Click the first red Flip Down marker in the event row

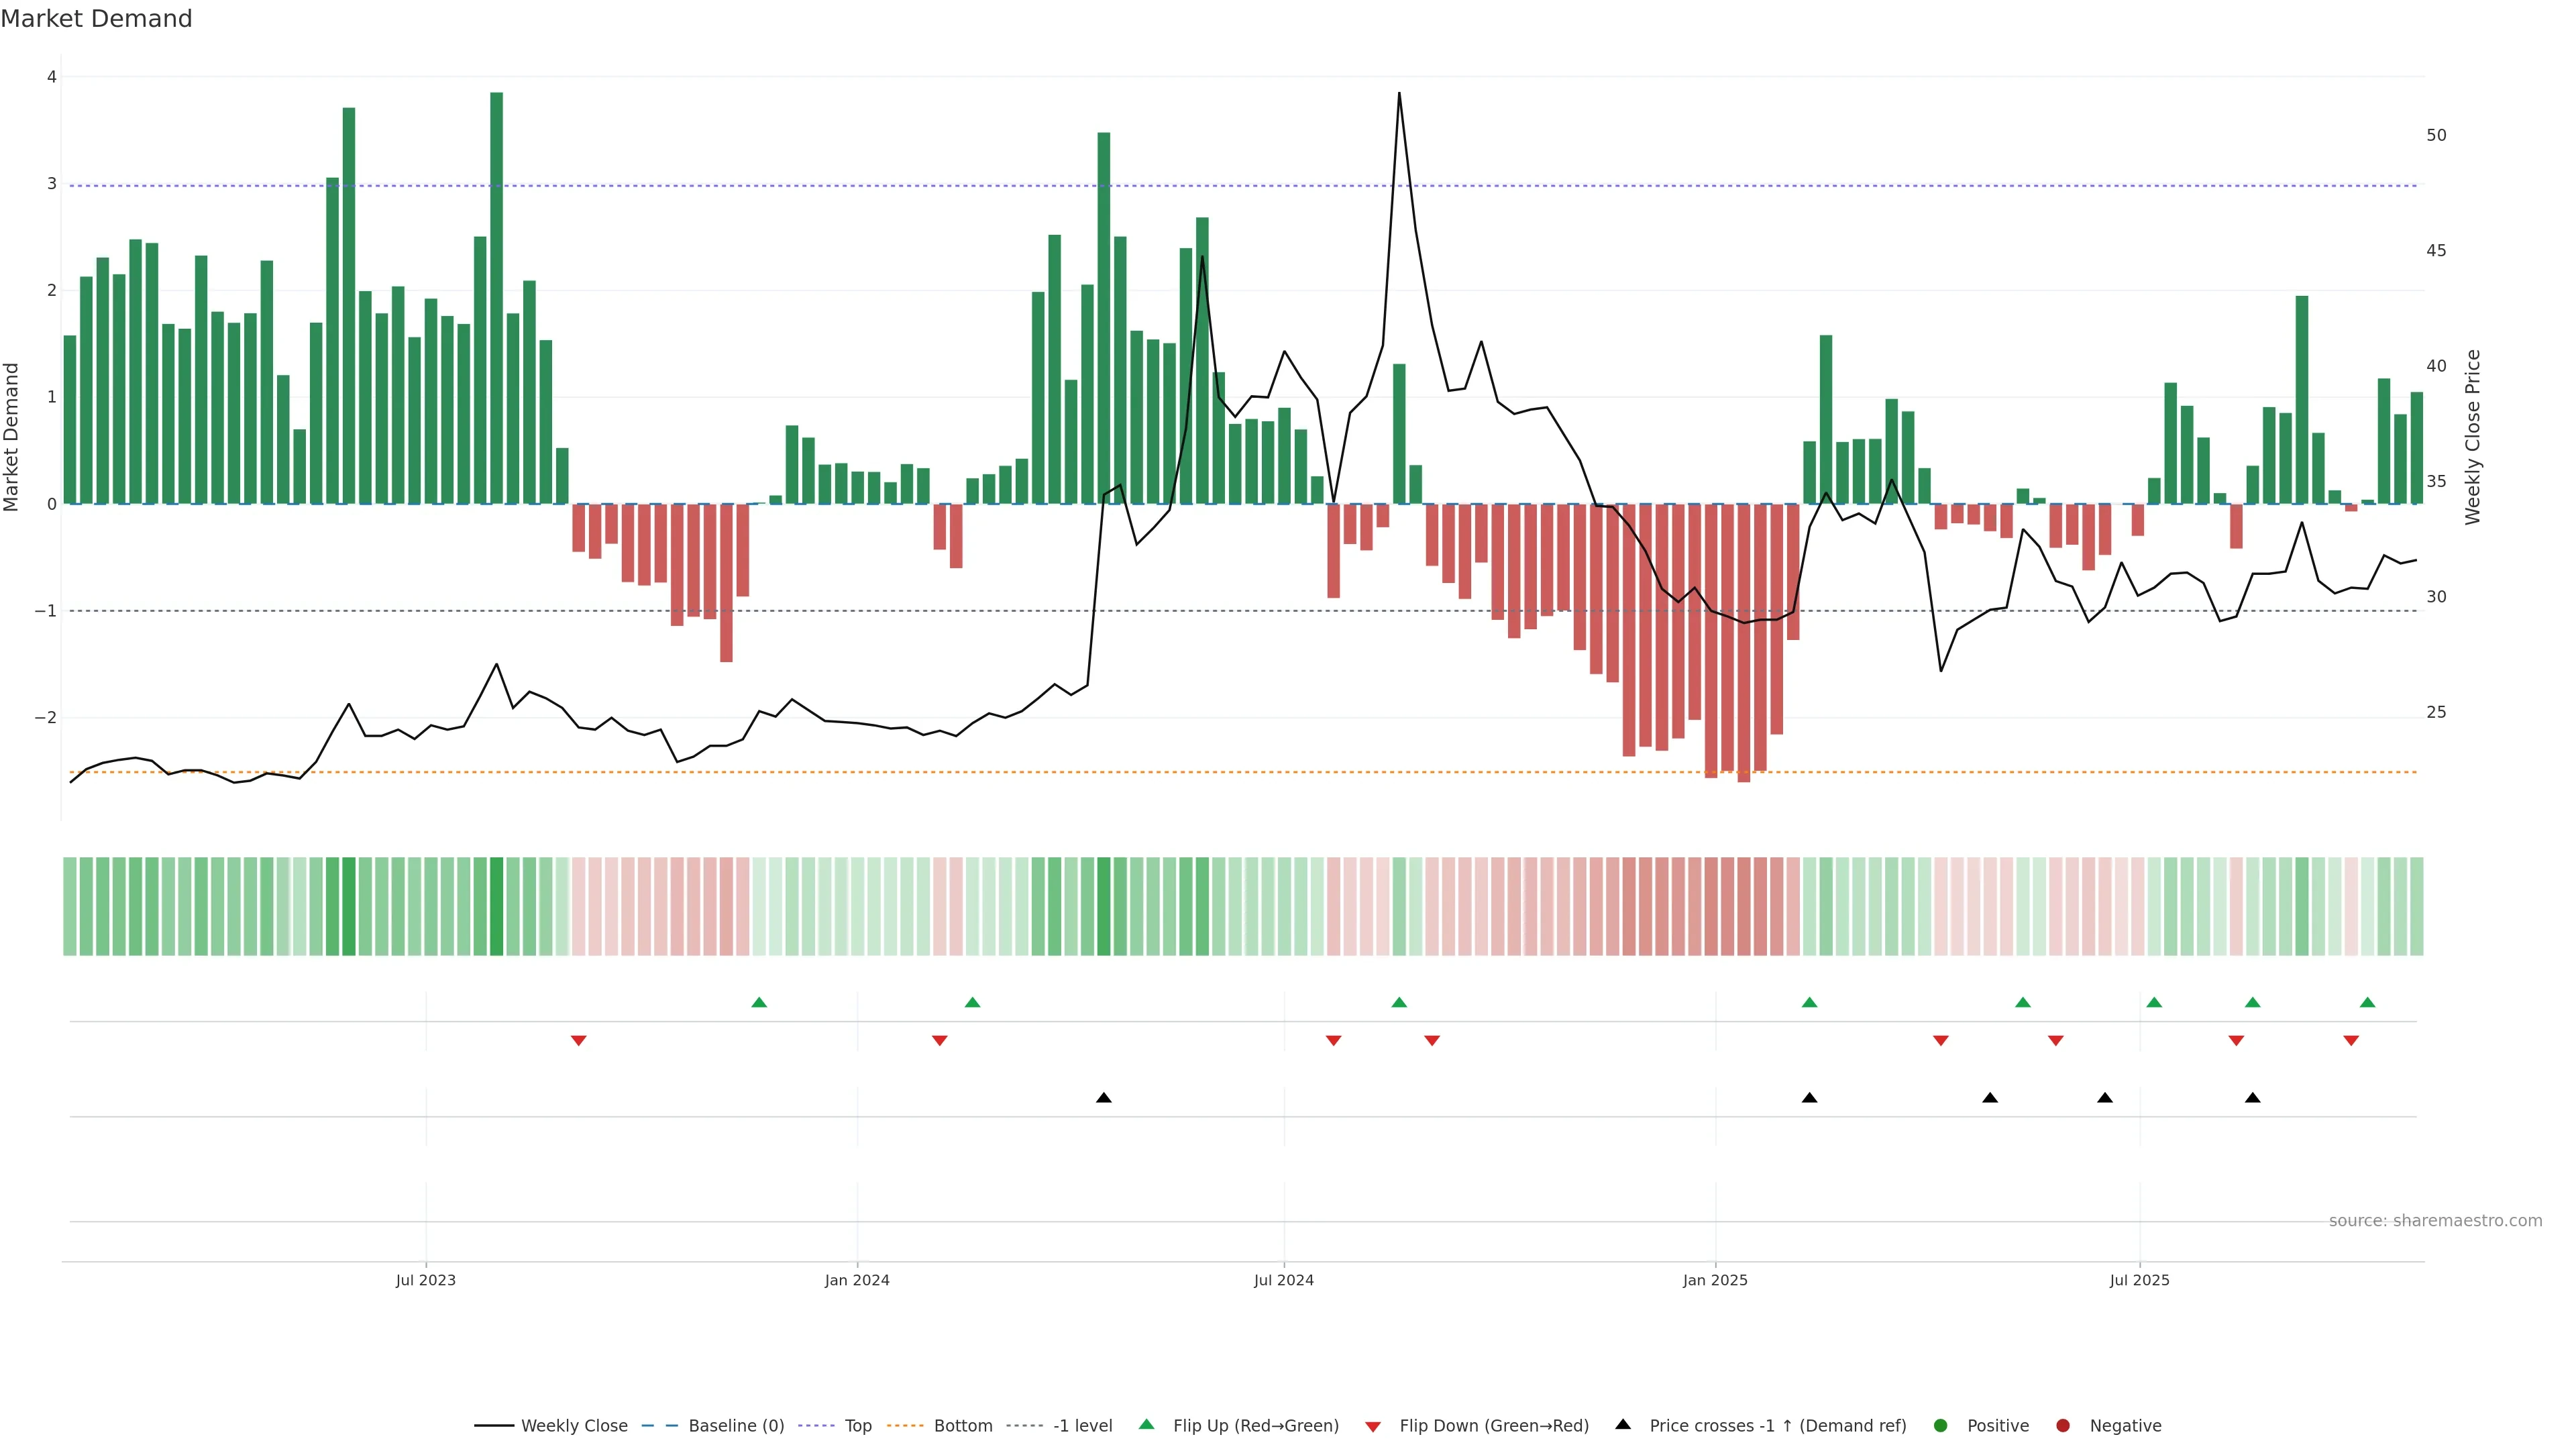[578, 1041]
